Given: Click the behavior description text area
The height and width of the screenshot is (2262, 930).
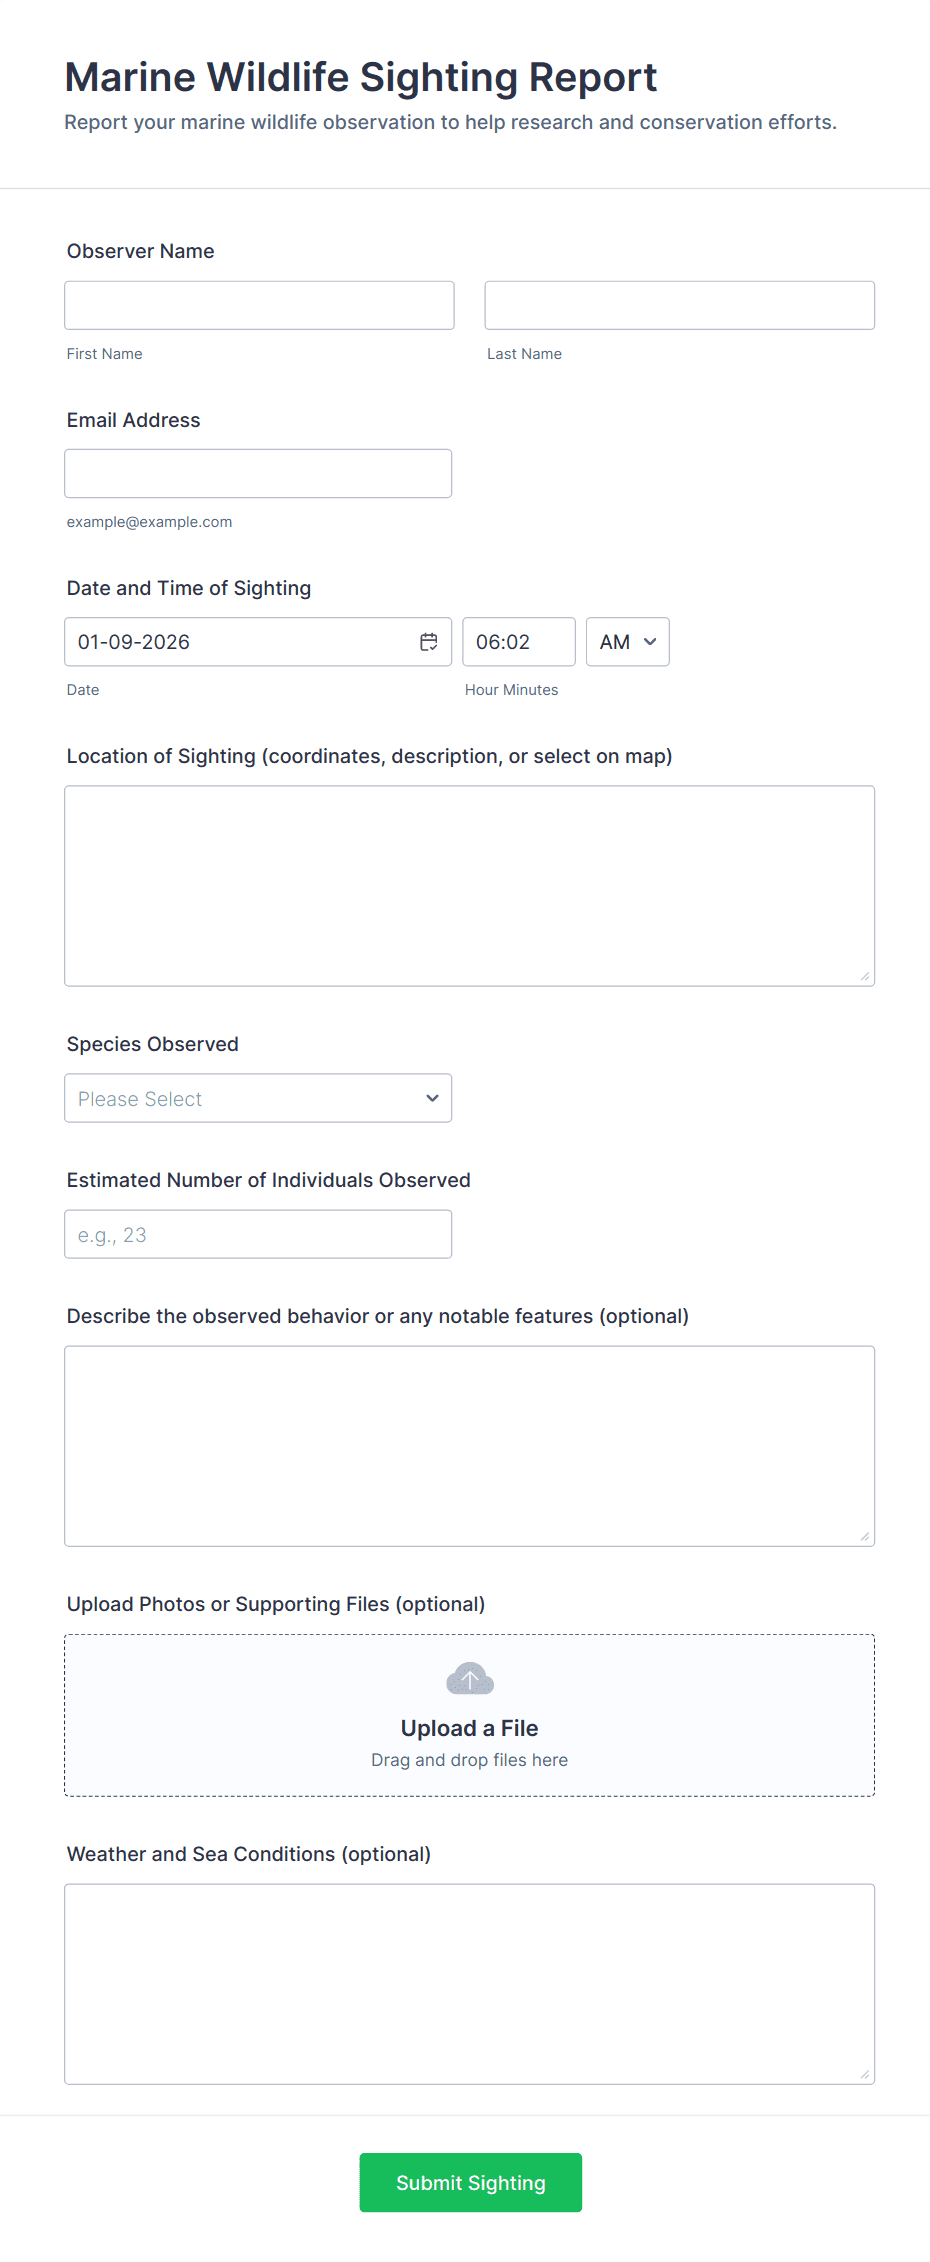Looking at the screenshot, I should (469, 1445).
